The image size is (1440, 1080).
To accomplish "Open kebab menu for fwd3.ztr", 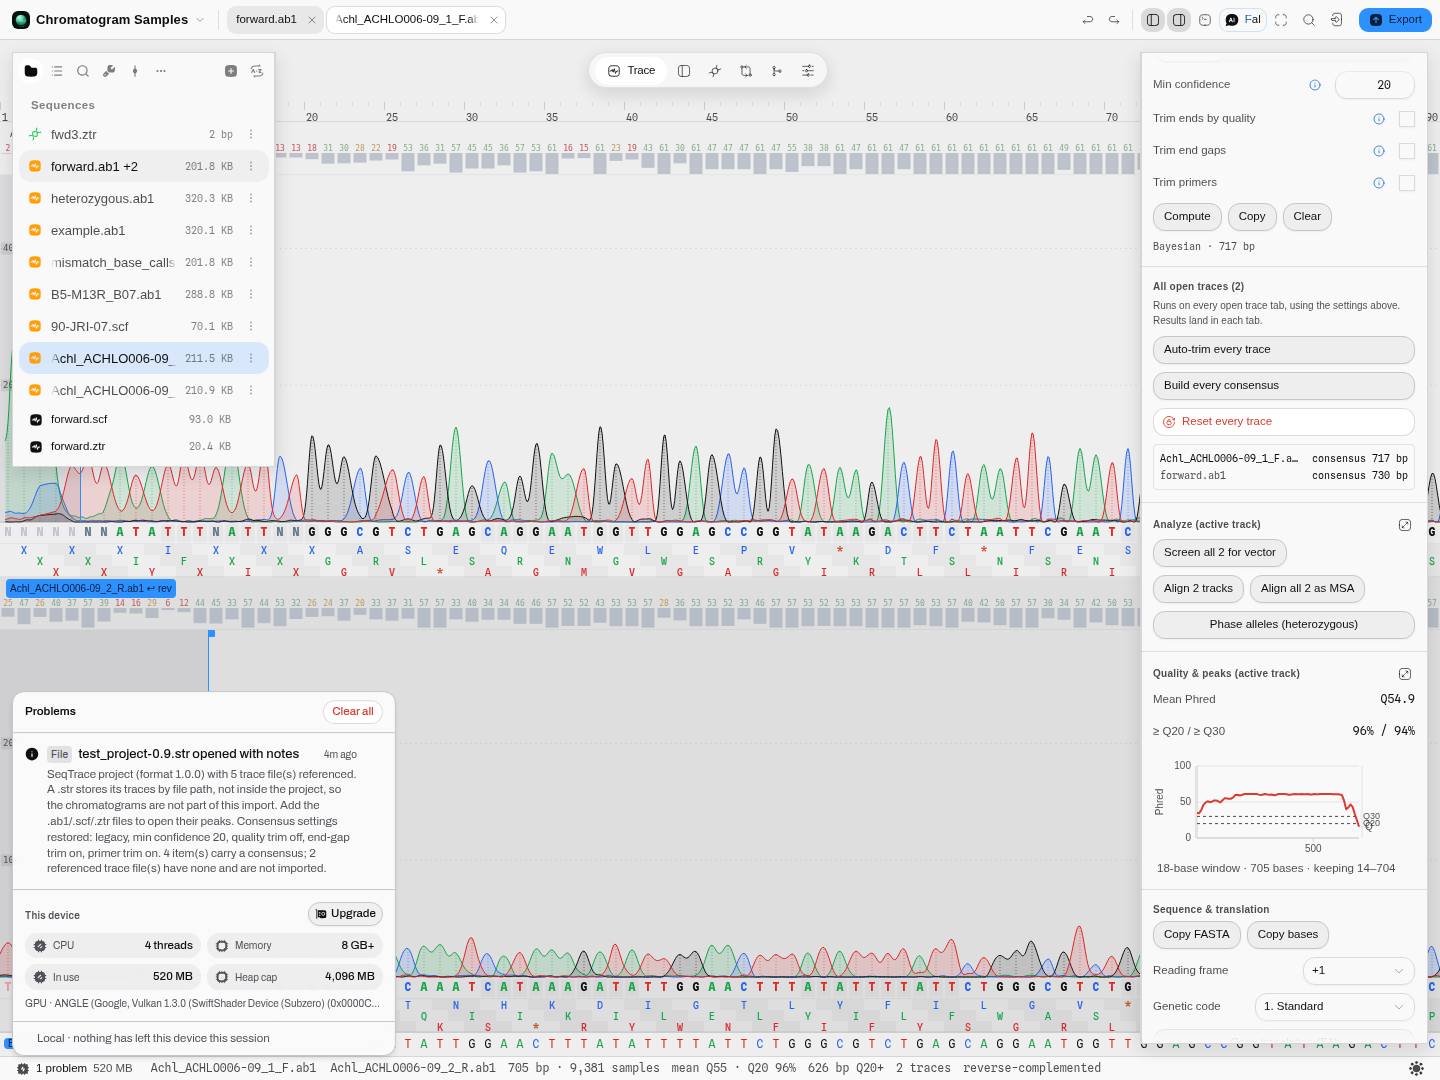I will (251, 134).
